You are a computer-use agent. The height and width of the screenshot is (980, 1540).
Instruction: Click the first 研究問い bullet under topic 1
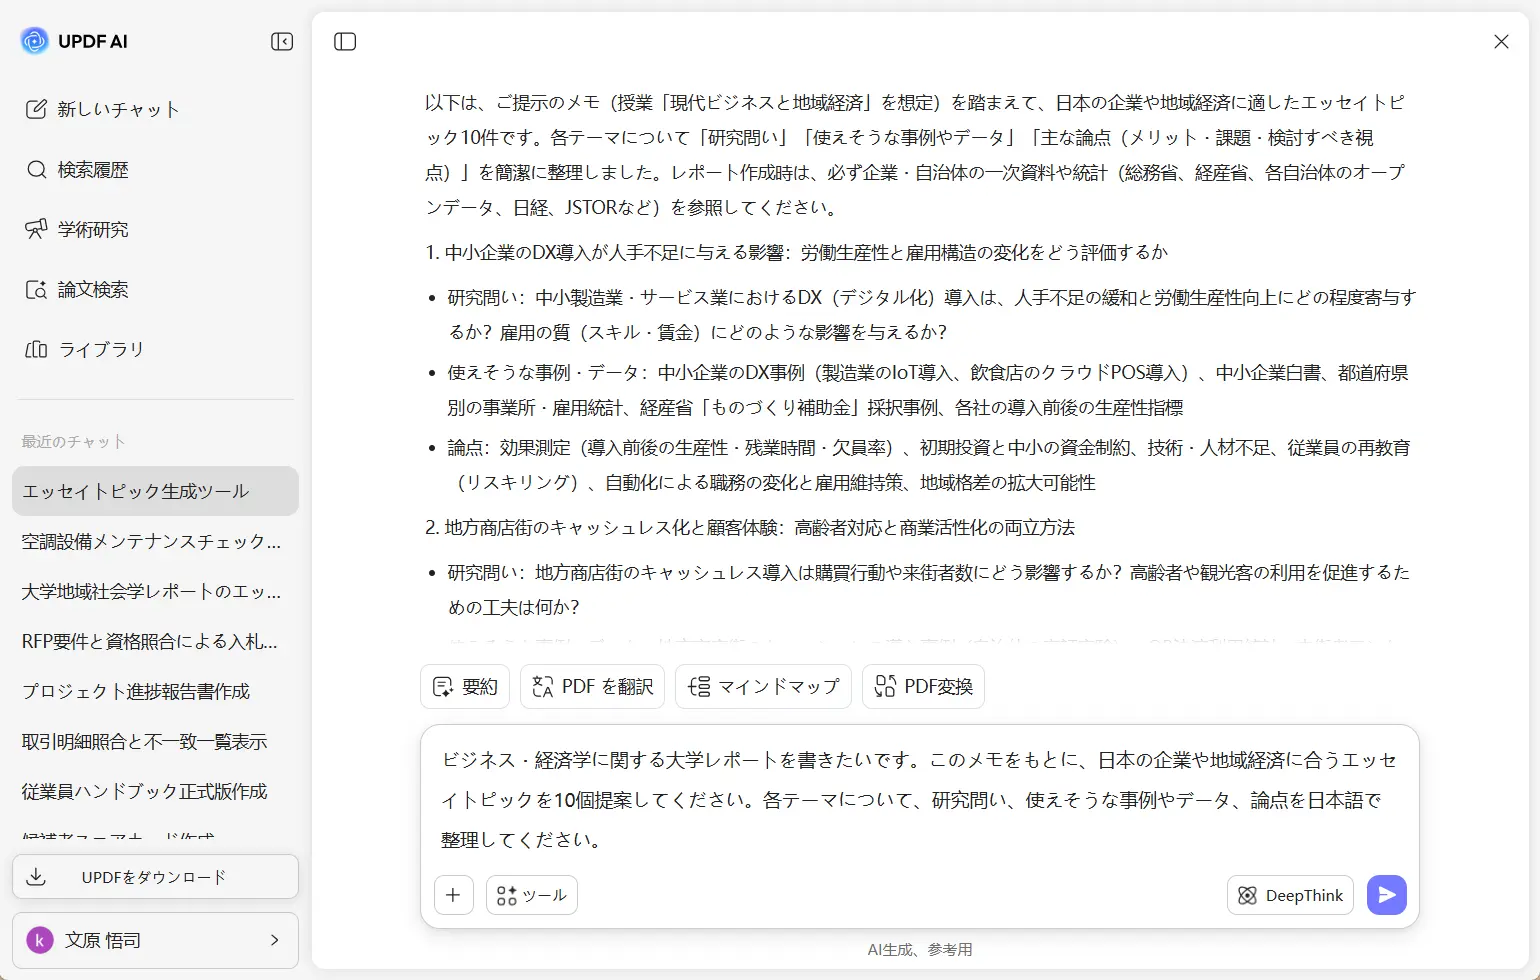[x=932, y=315]
